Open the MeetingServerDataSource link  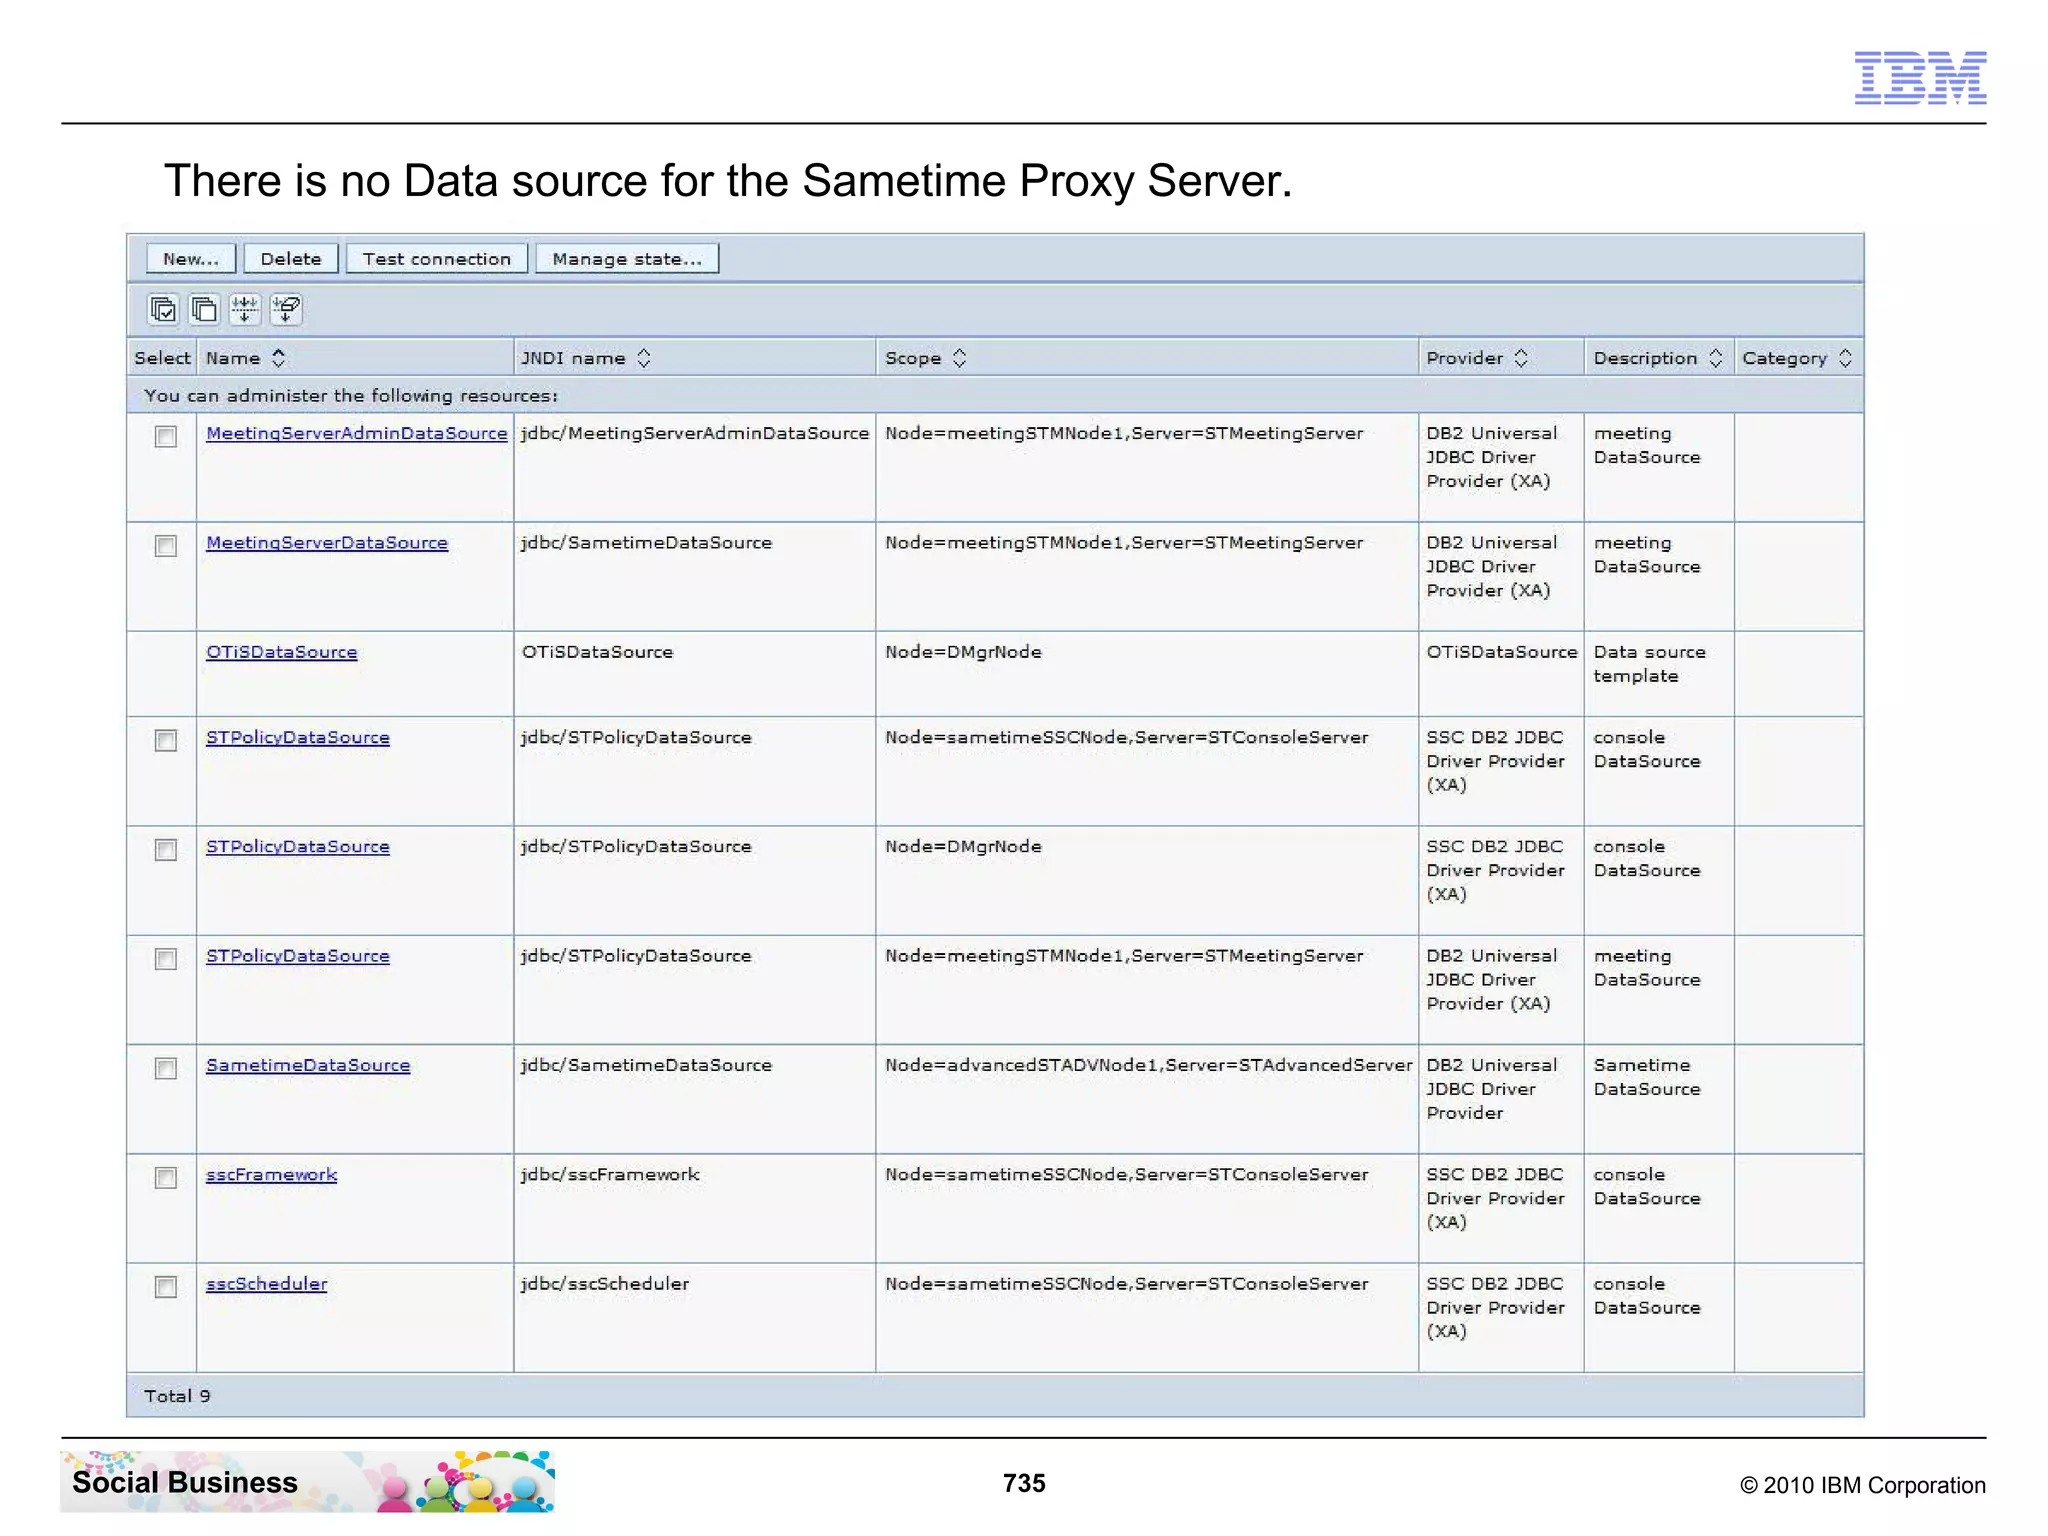tap(327, 543)
